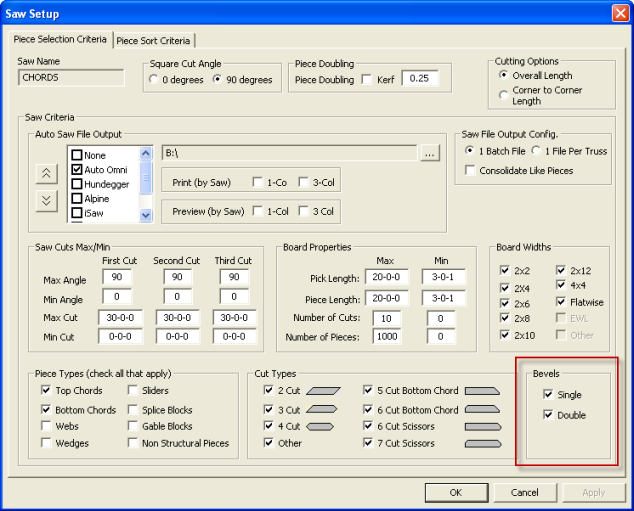Click the move-up double chevron button
This screenshot has width=634, height=511.
(46, 174)
